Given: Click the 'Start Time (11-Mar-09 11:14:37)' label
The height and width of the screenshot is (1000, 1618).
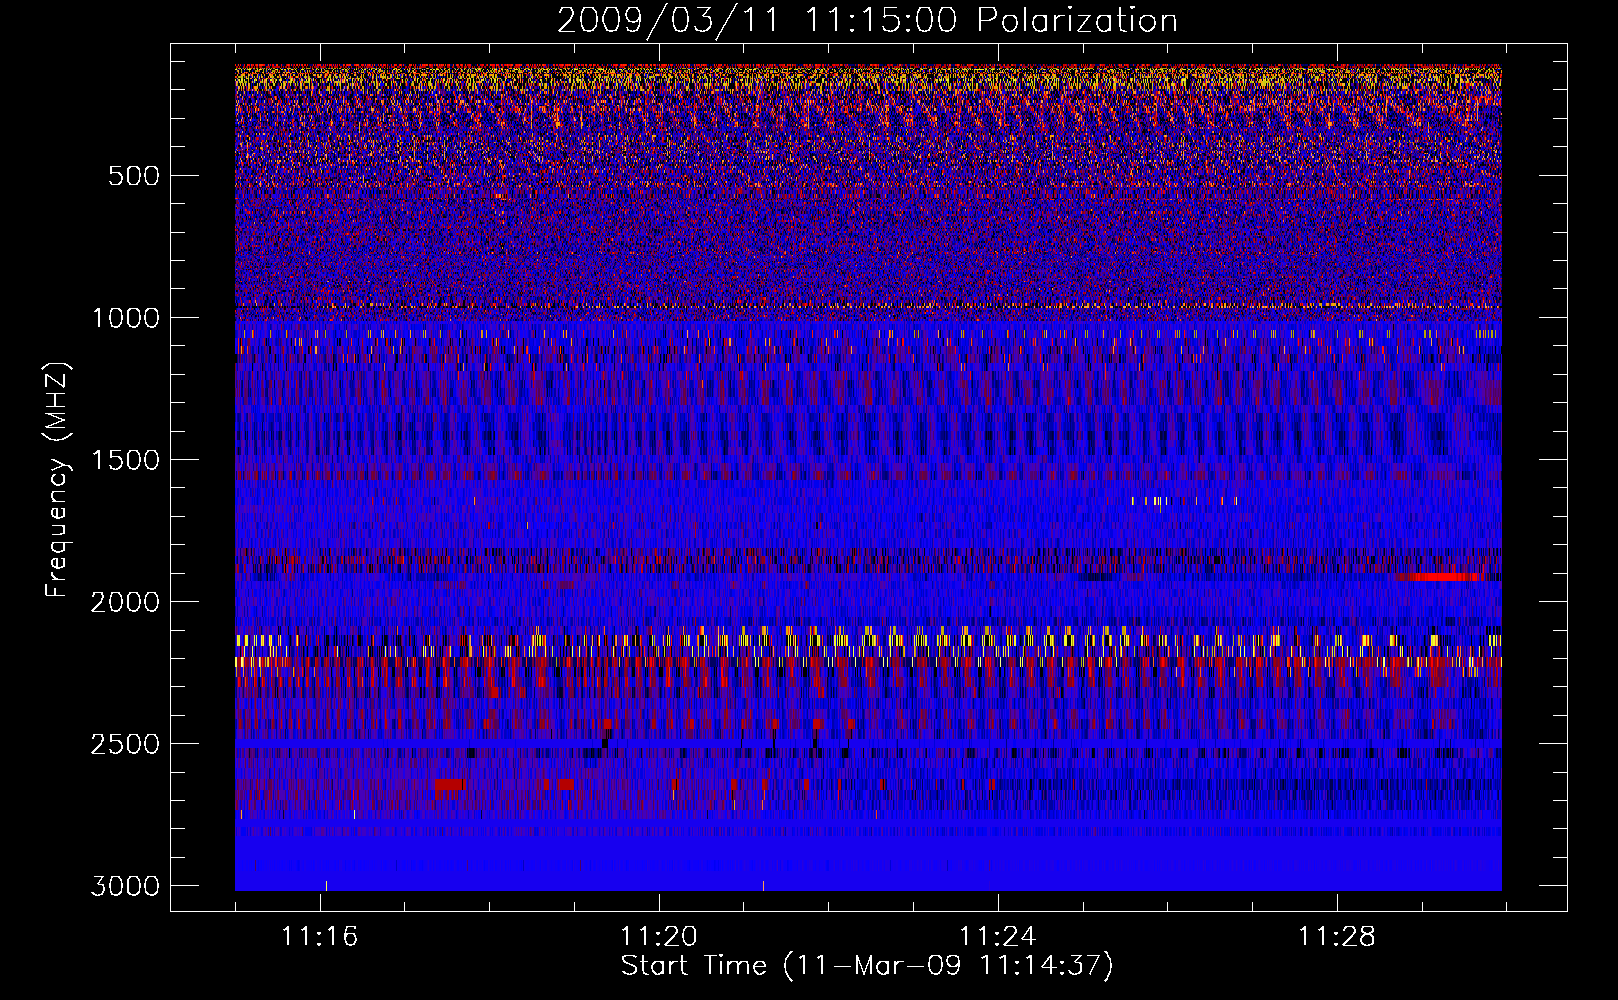Looking at the screenshot, I should point(867,966).
